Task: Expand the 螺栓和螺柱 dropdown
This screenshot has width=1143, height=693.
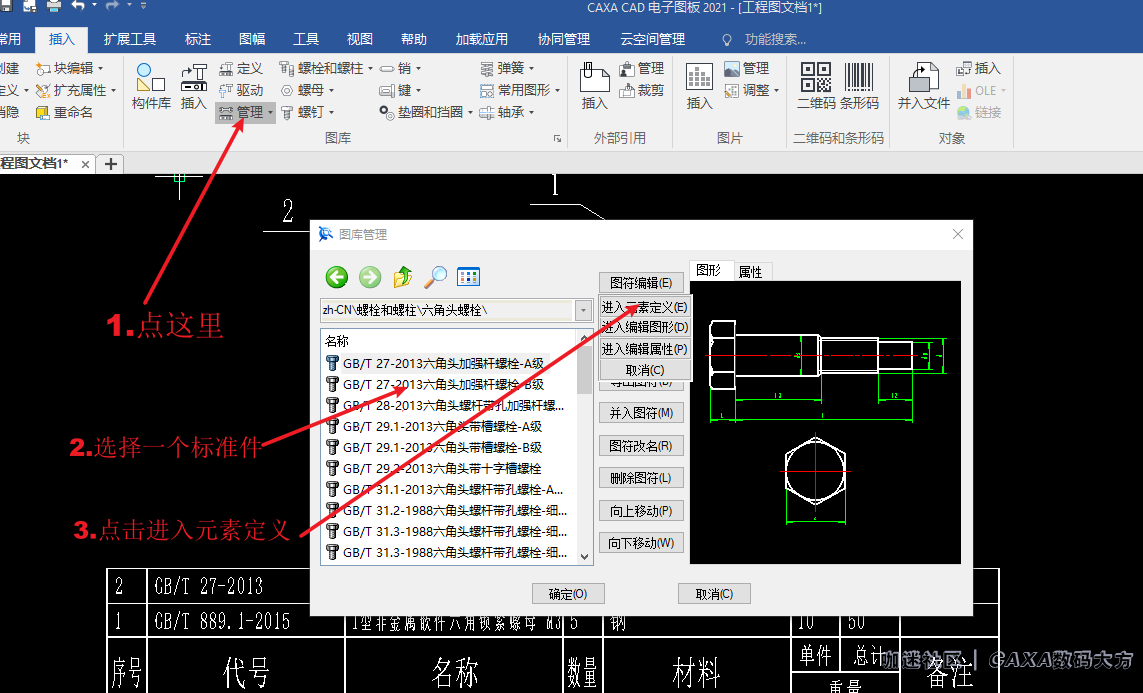Action: pos(370,69)
